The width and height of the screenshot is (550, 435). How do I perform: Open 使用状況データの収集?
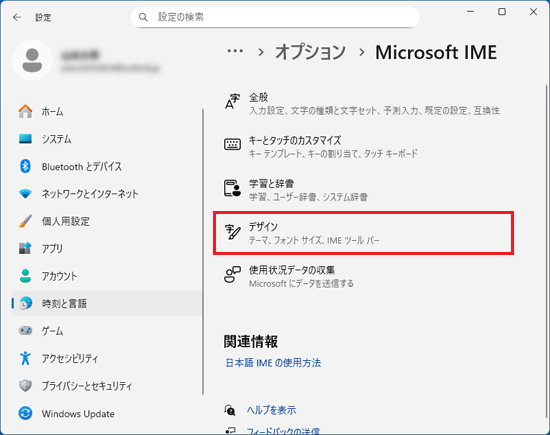click(x=363, y=276)
